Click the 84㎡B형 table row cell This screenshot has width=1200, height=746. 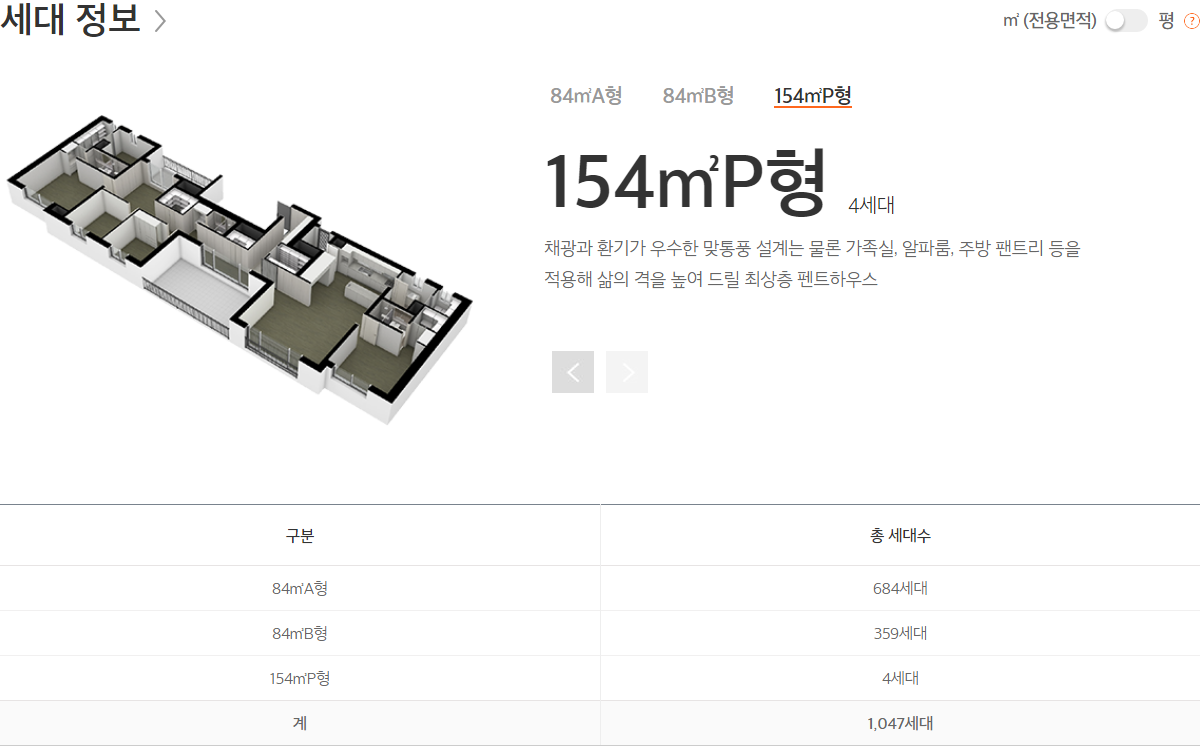point(300,634)
